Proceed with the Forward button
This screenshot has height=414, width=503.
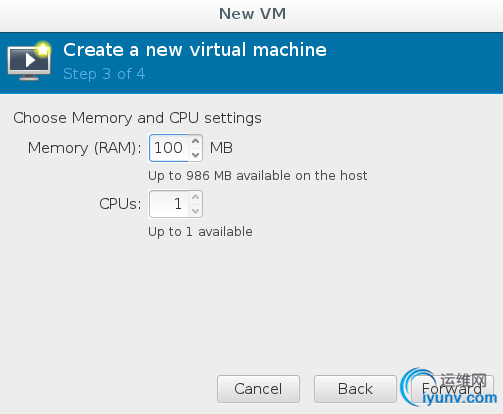[x=452, y=389]
